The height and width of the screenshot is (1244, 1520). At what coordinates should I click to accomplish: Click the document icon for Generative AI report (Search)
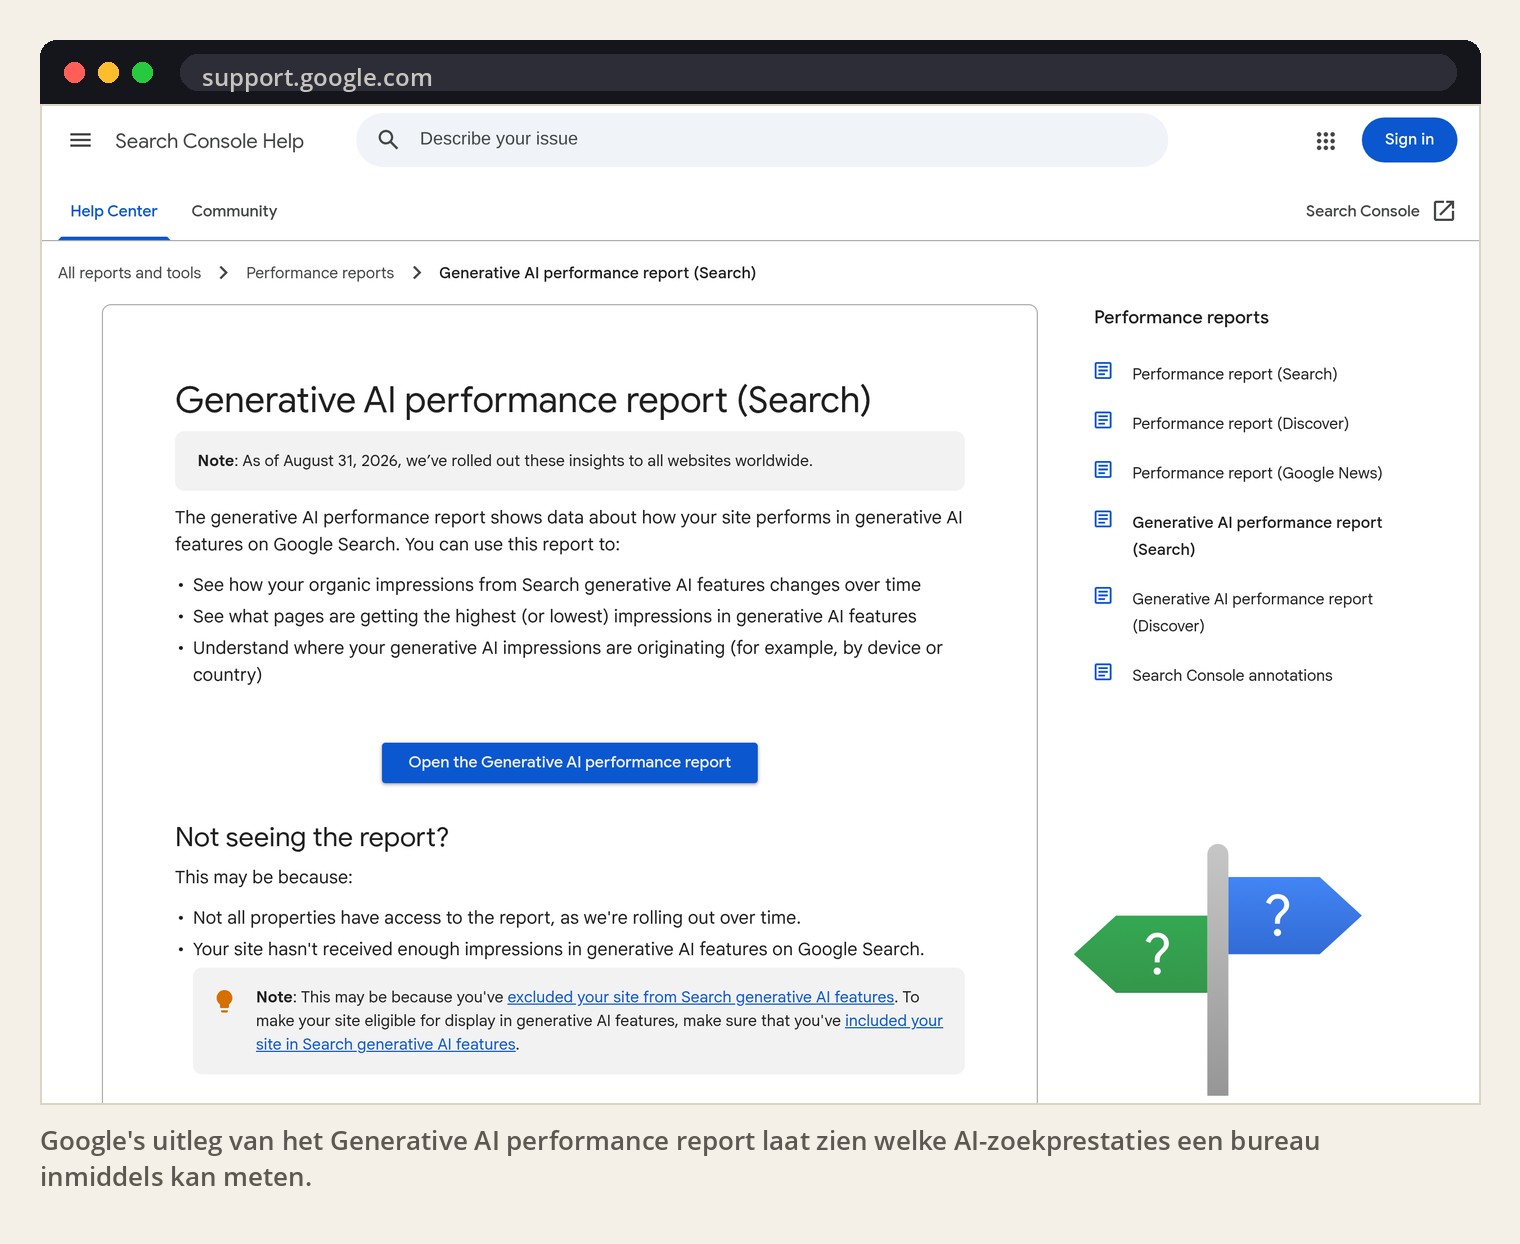coord(1103,519)
